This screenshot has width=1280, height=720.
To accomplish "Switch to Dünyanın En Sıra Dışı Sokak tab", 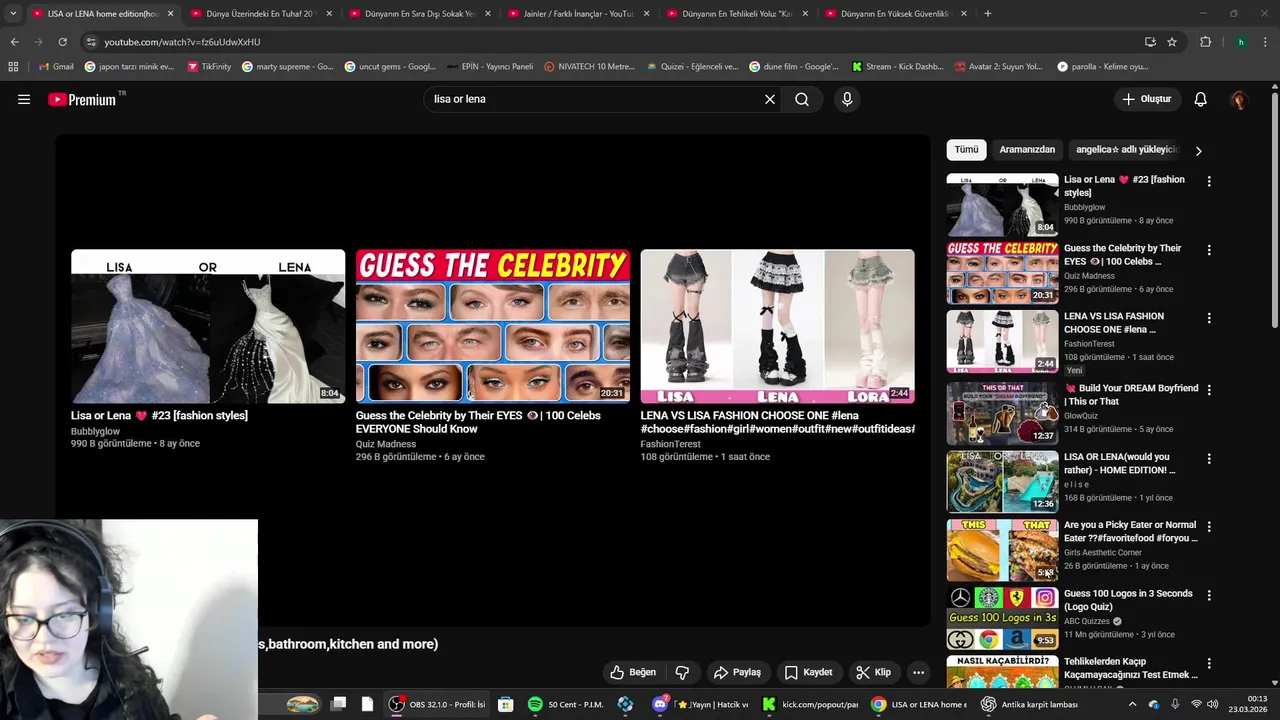I will point(419,14).
